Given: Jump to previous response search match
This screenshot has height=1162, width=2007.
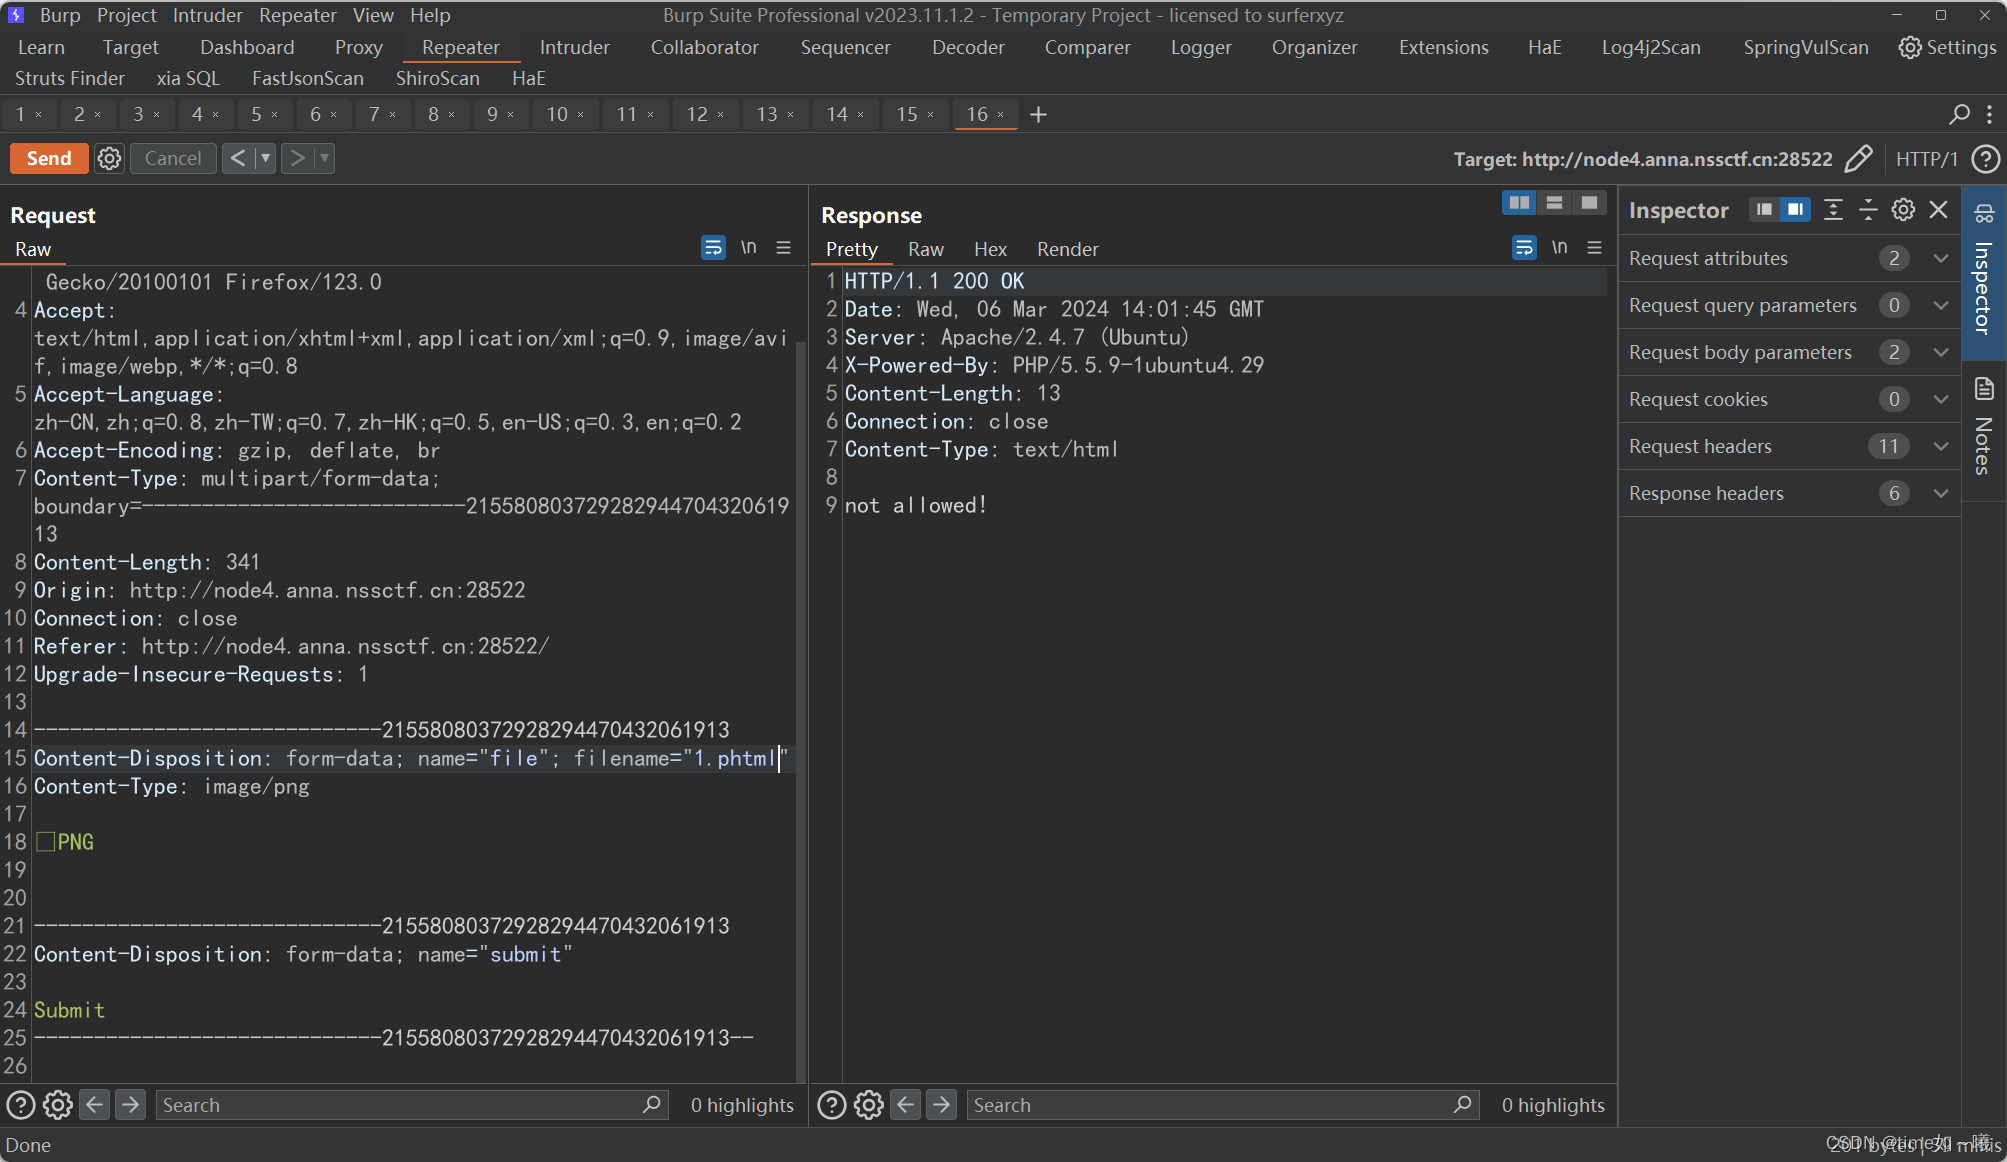Looking at the screenshot, I should click(906, 1104).
